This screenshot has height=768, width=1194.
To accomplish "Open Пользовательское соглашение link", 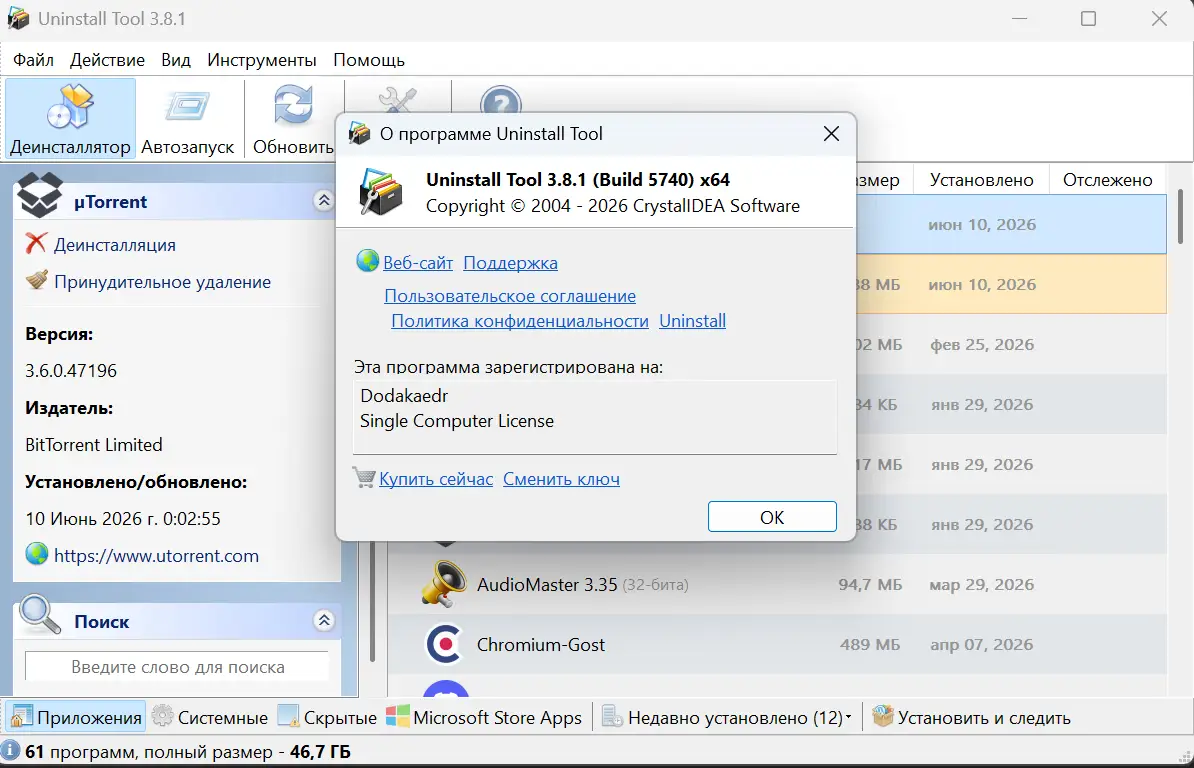I will (510, 296).
